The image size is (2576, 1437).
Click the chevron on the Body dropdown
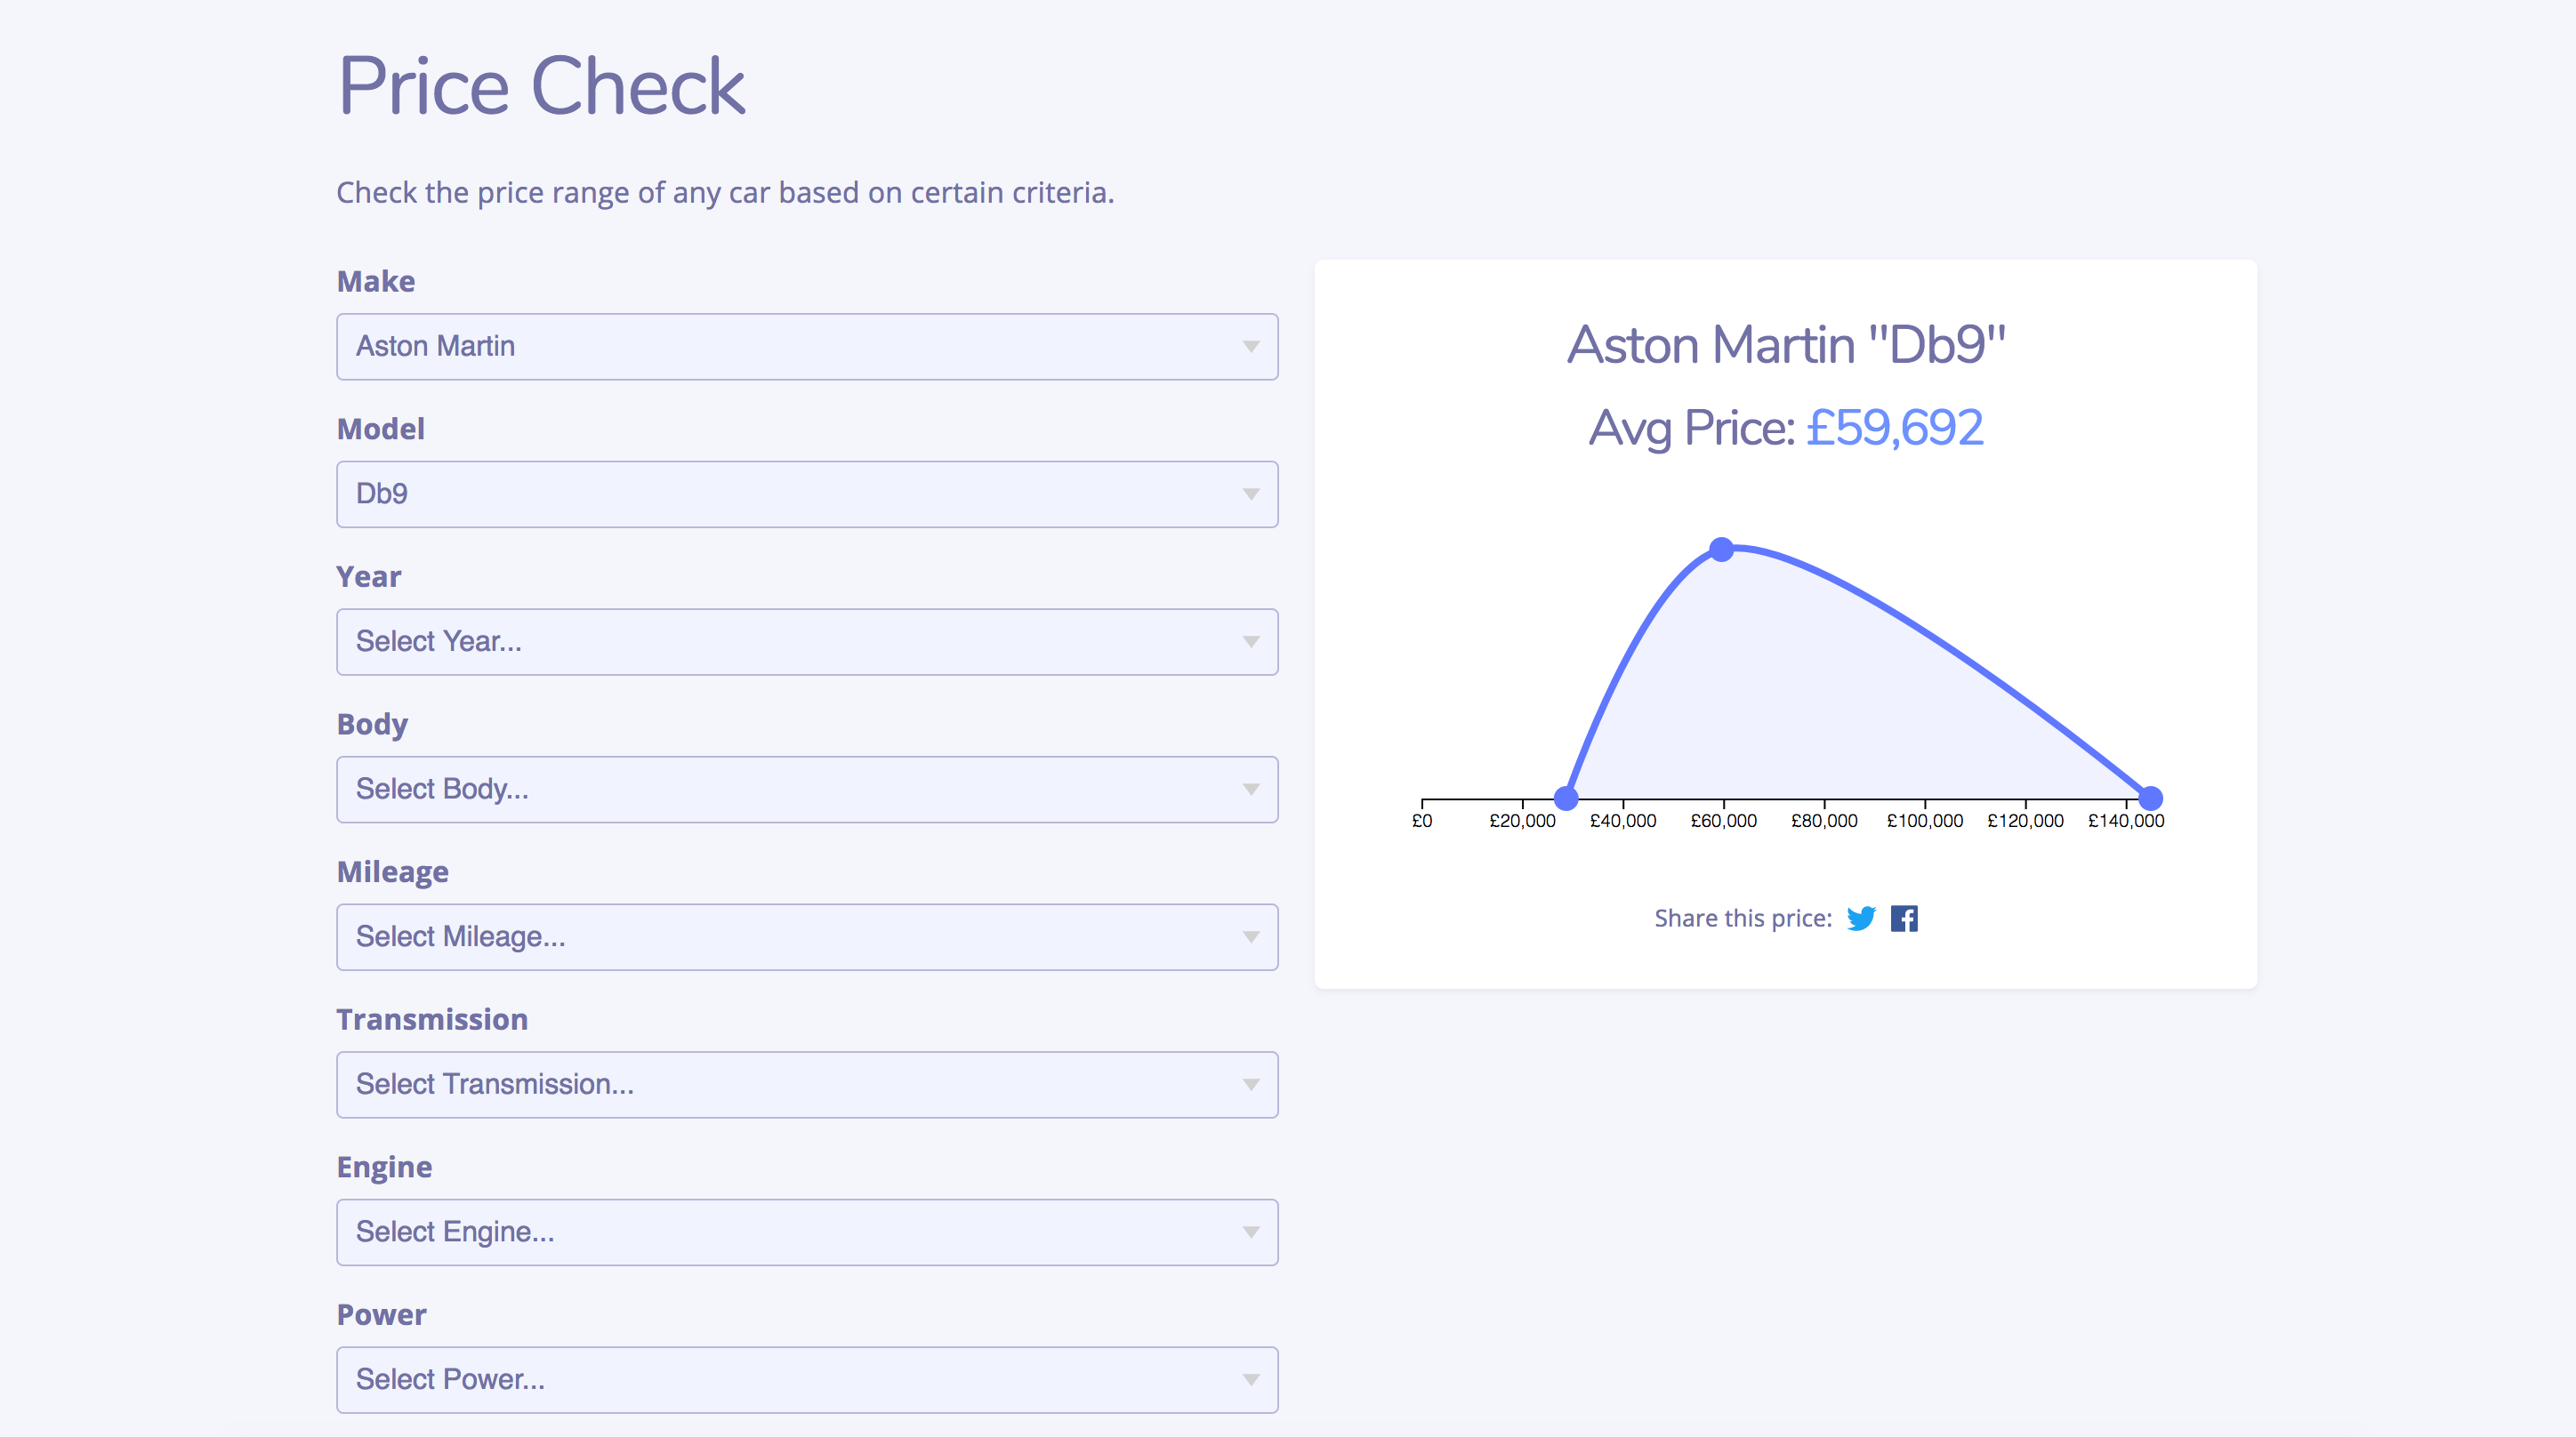click(1250, 789)
